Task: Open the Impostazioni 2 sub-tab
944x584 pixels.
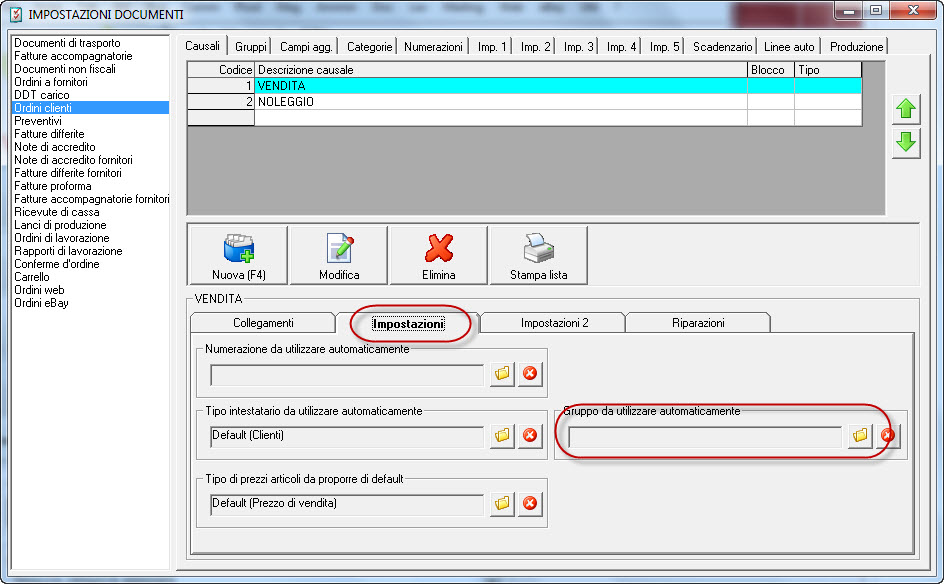Action: [554, 323]
